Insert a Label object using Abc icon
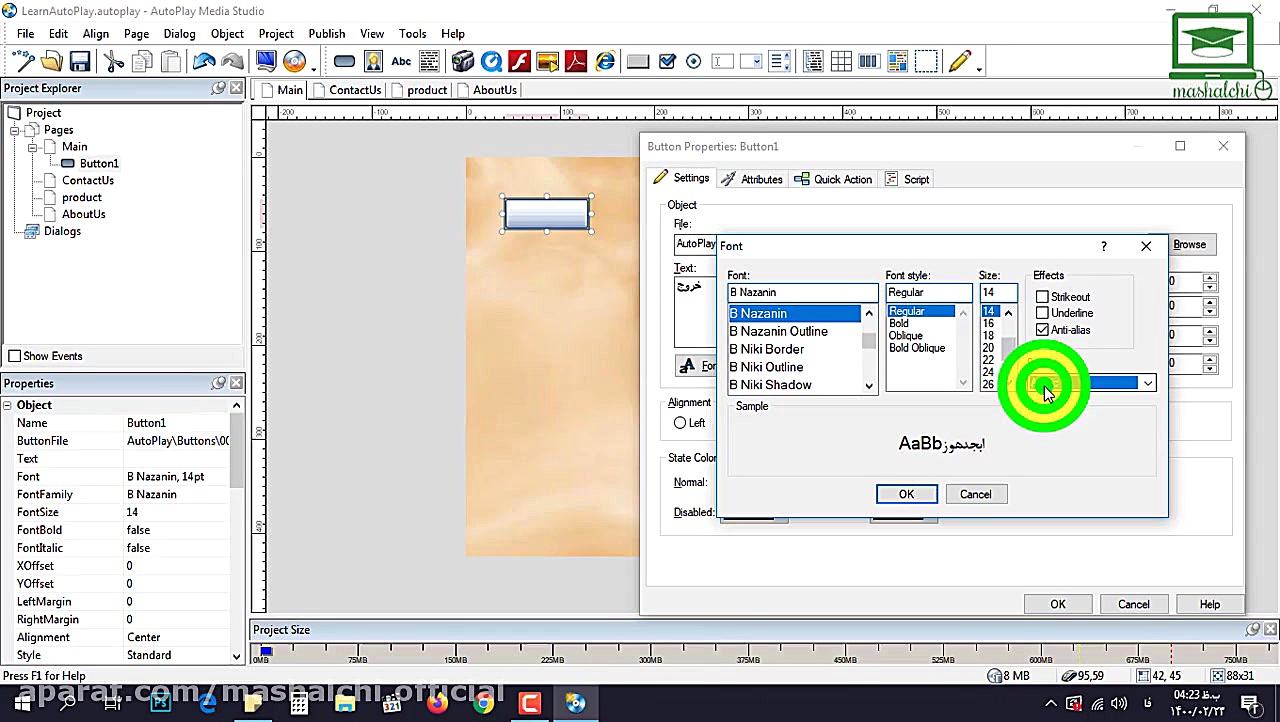The image size is (1280, 722). click(401, 62)
